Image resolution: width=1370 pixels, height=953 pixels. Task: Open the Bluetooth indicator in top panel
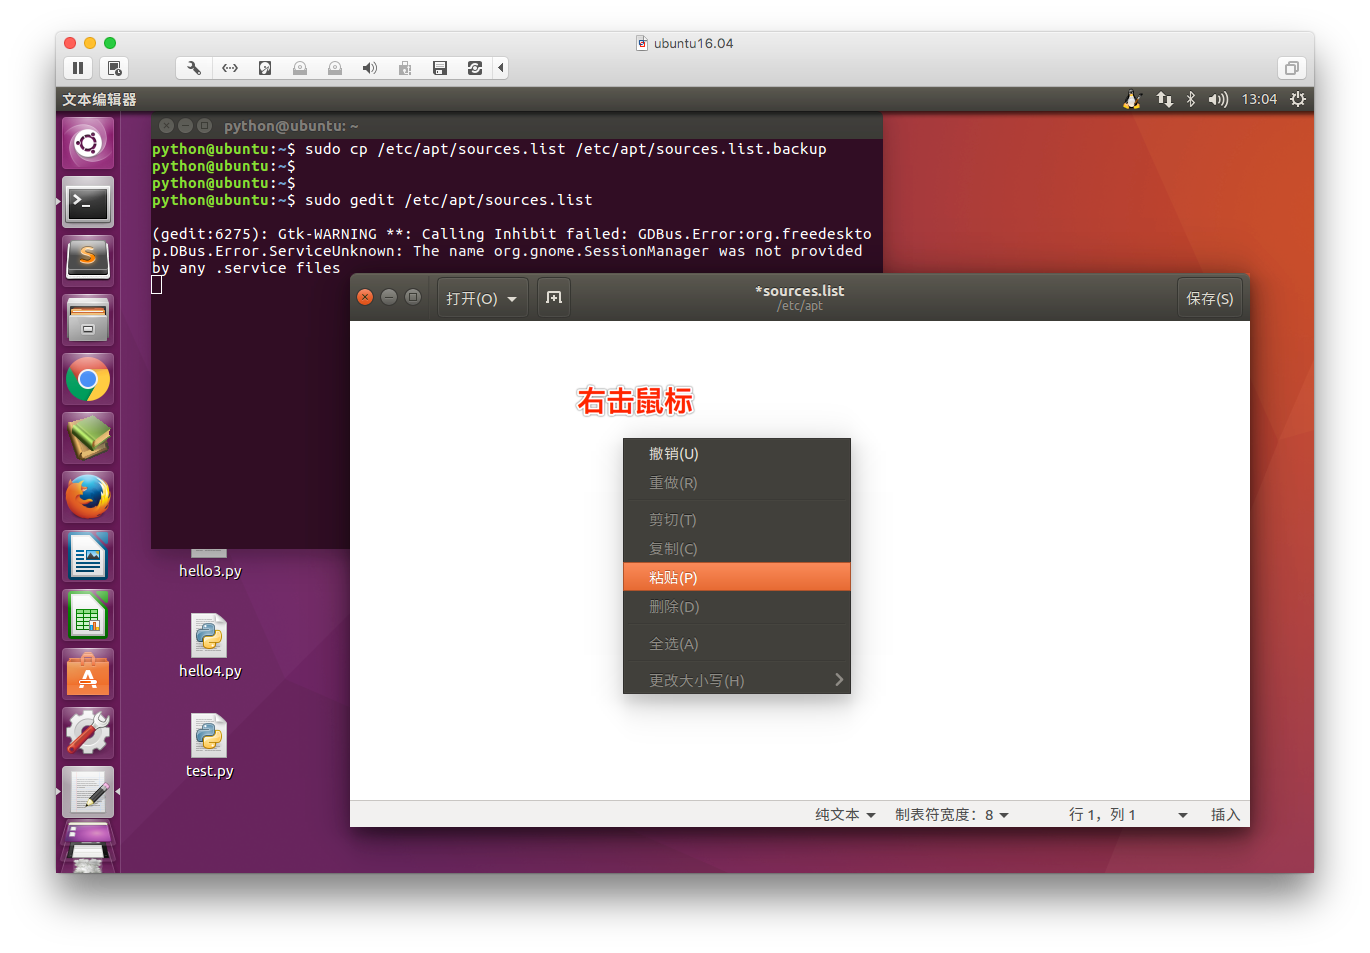click(x=1191, y=99)
